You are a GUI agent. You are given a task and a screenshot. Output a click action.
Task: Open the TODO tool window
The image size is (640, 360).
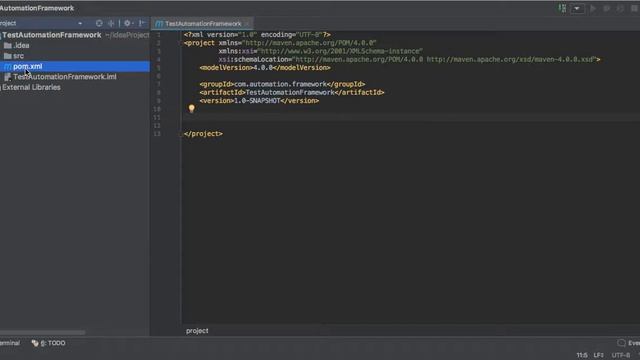(49, 343)
